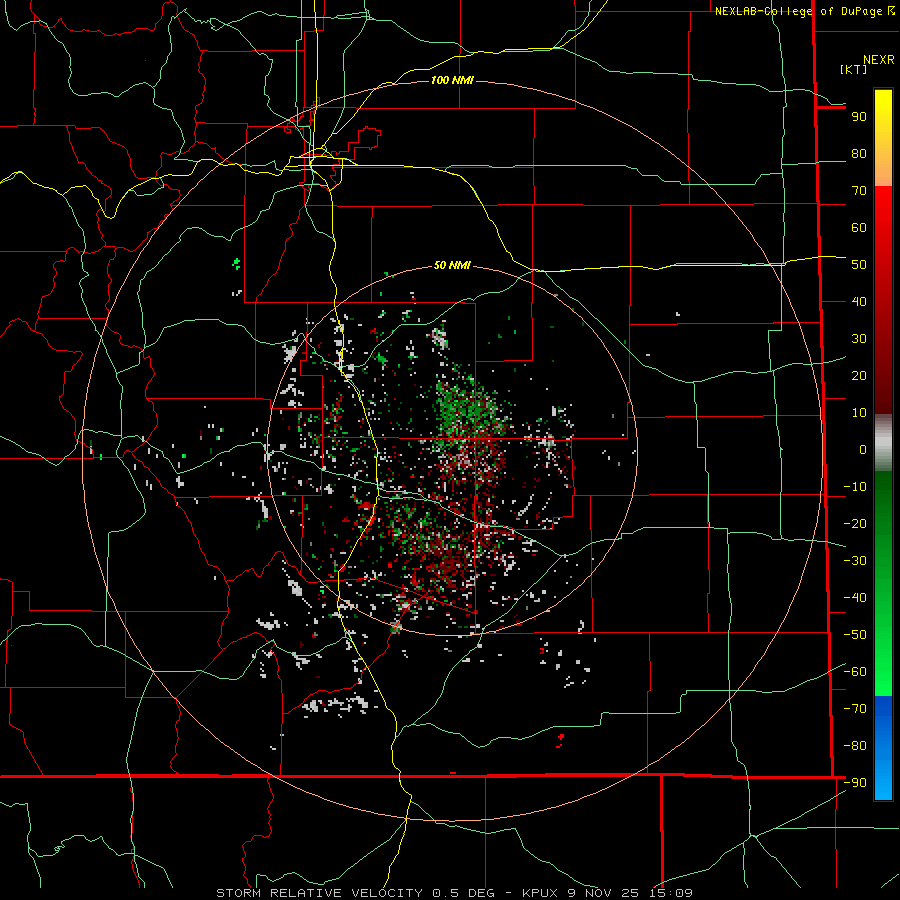Click the 80 value on velocity scale
Viewport: 900px width, 900px height.
pyautogui.click(x=859, y=154)
